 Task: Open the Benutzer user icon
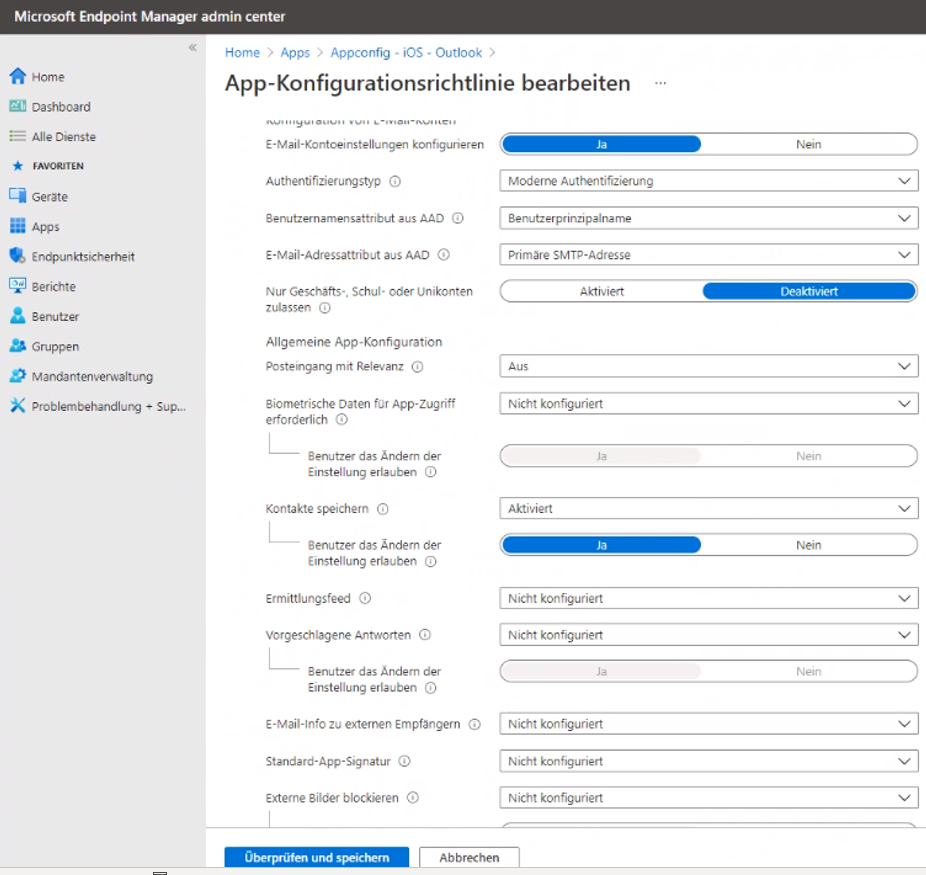click(17, 317)
